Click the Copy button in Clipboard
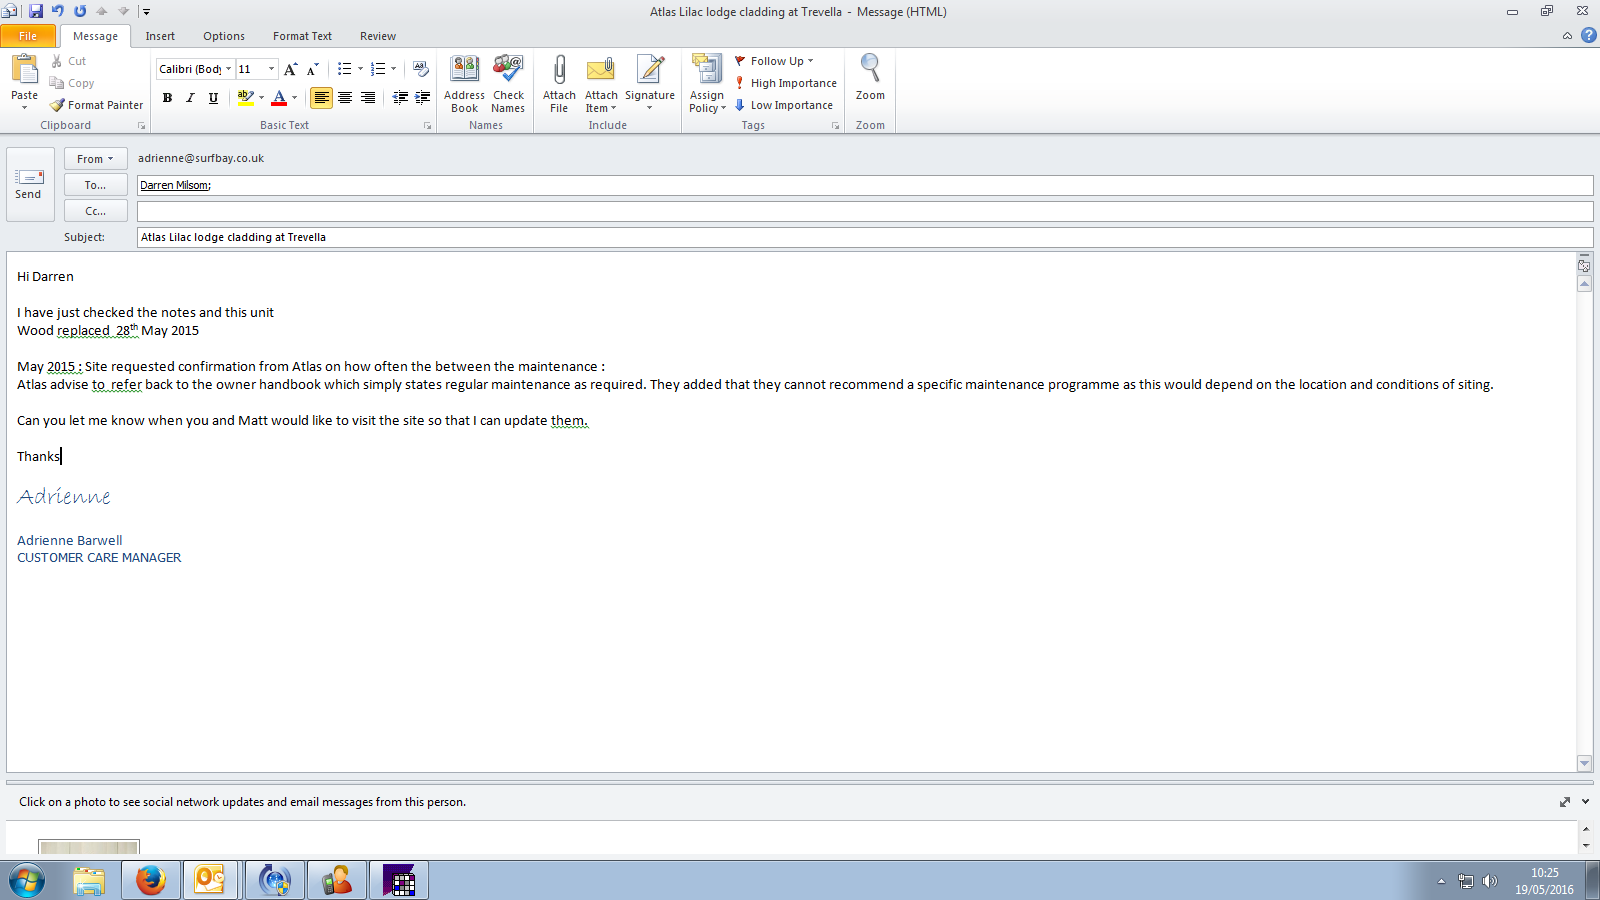This screenshot has width=1600, height=900. [72, 83]
